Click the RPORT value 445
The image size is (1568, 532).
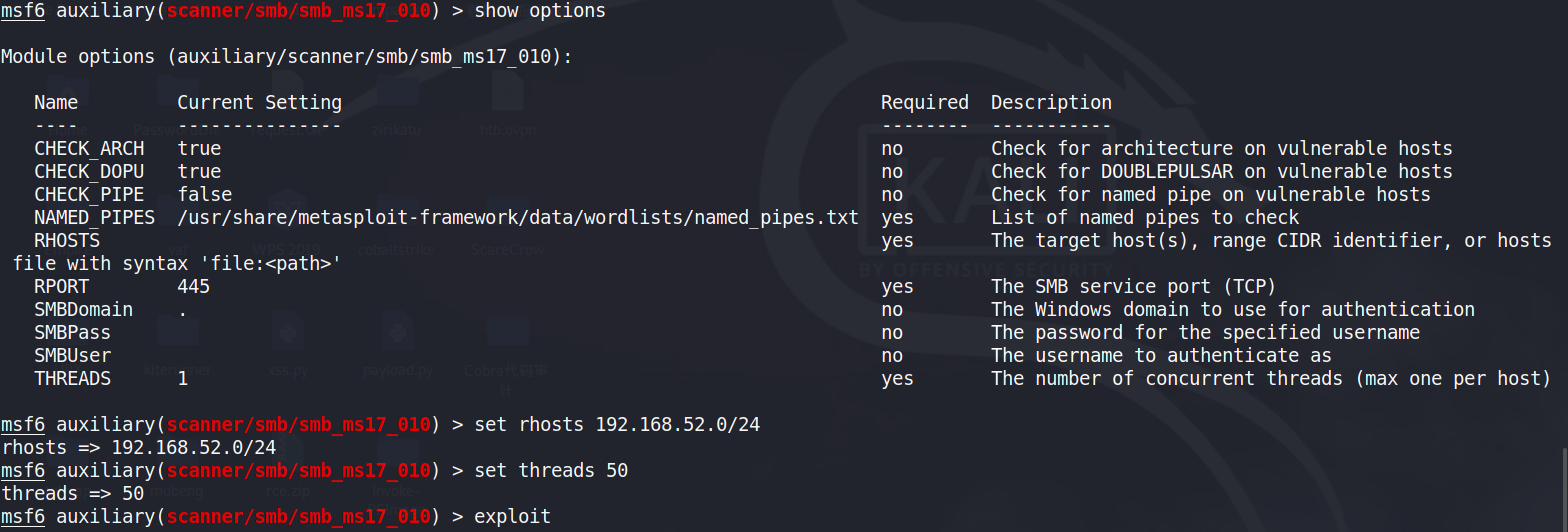194,287
